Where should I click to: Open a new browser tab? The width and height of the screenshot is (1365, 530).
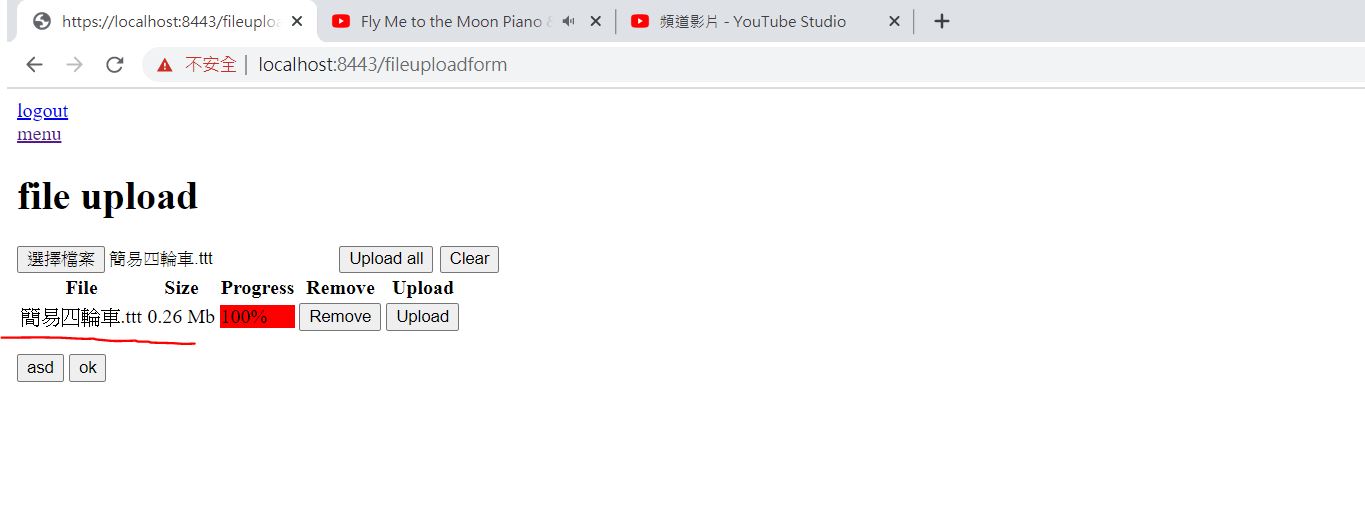point(941,21)
